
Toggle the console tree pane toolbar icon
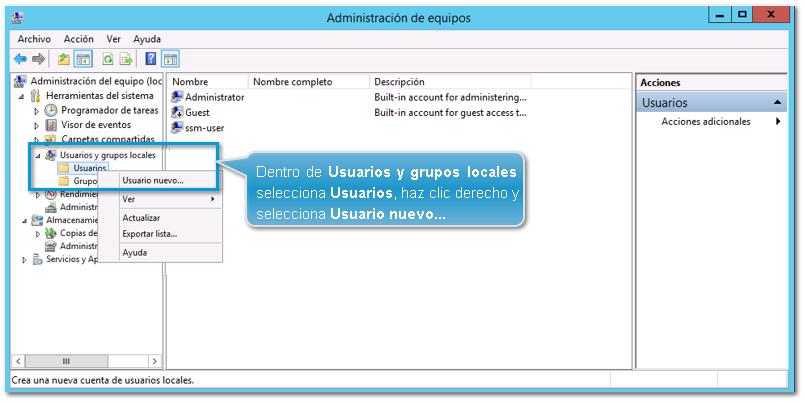[x=83, y=59]
